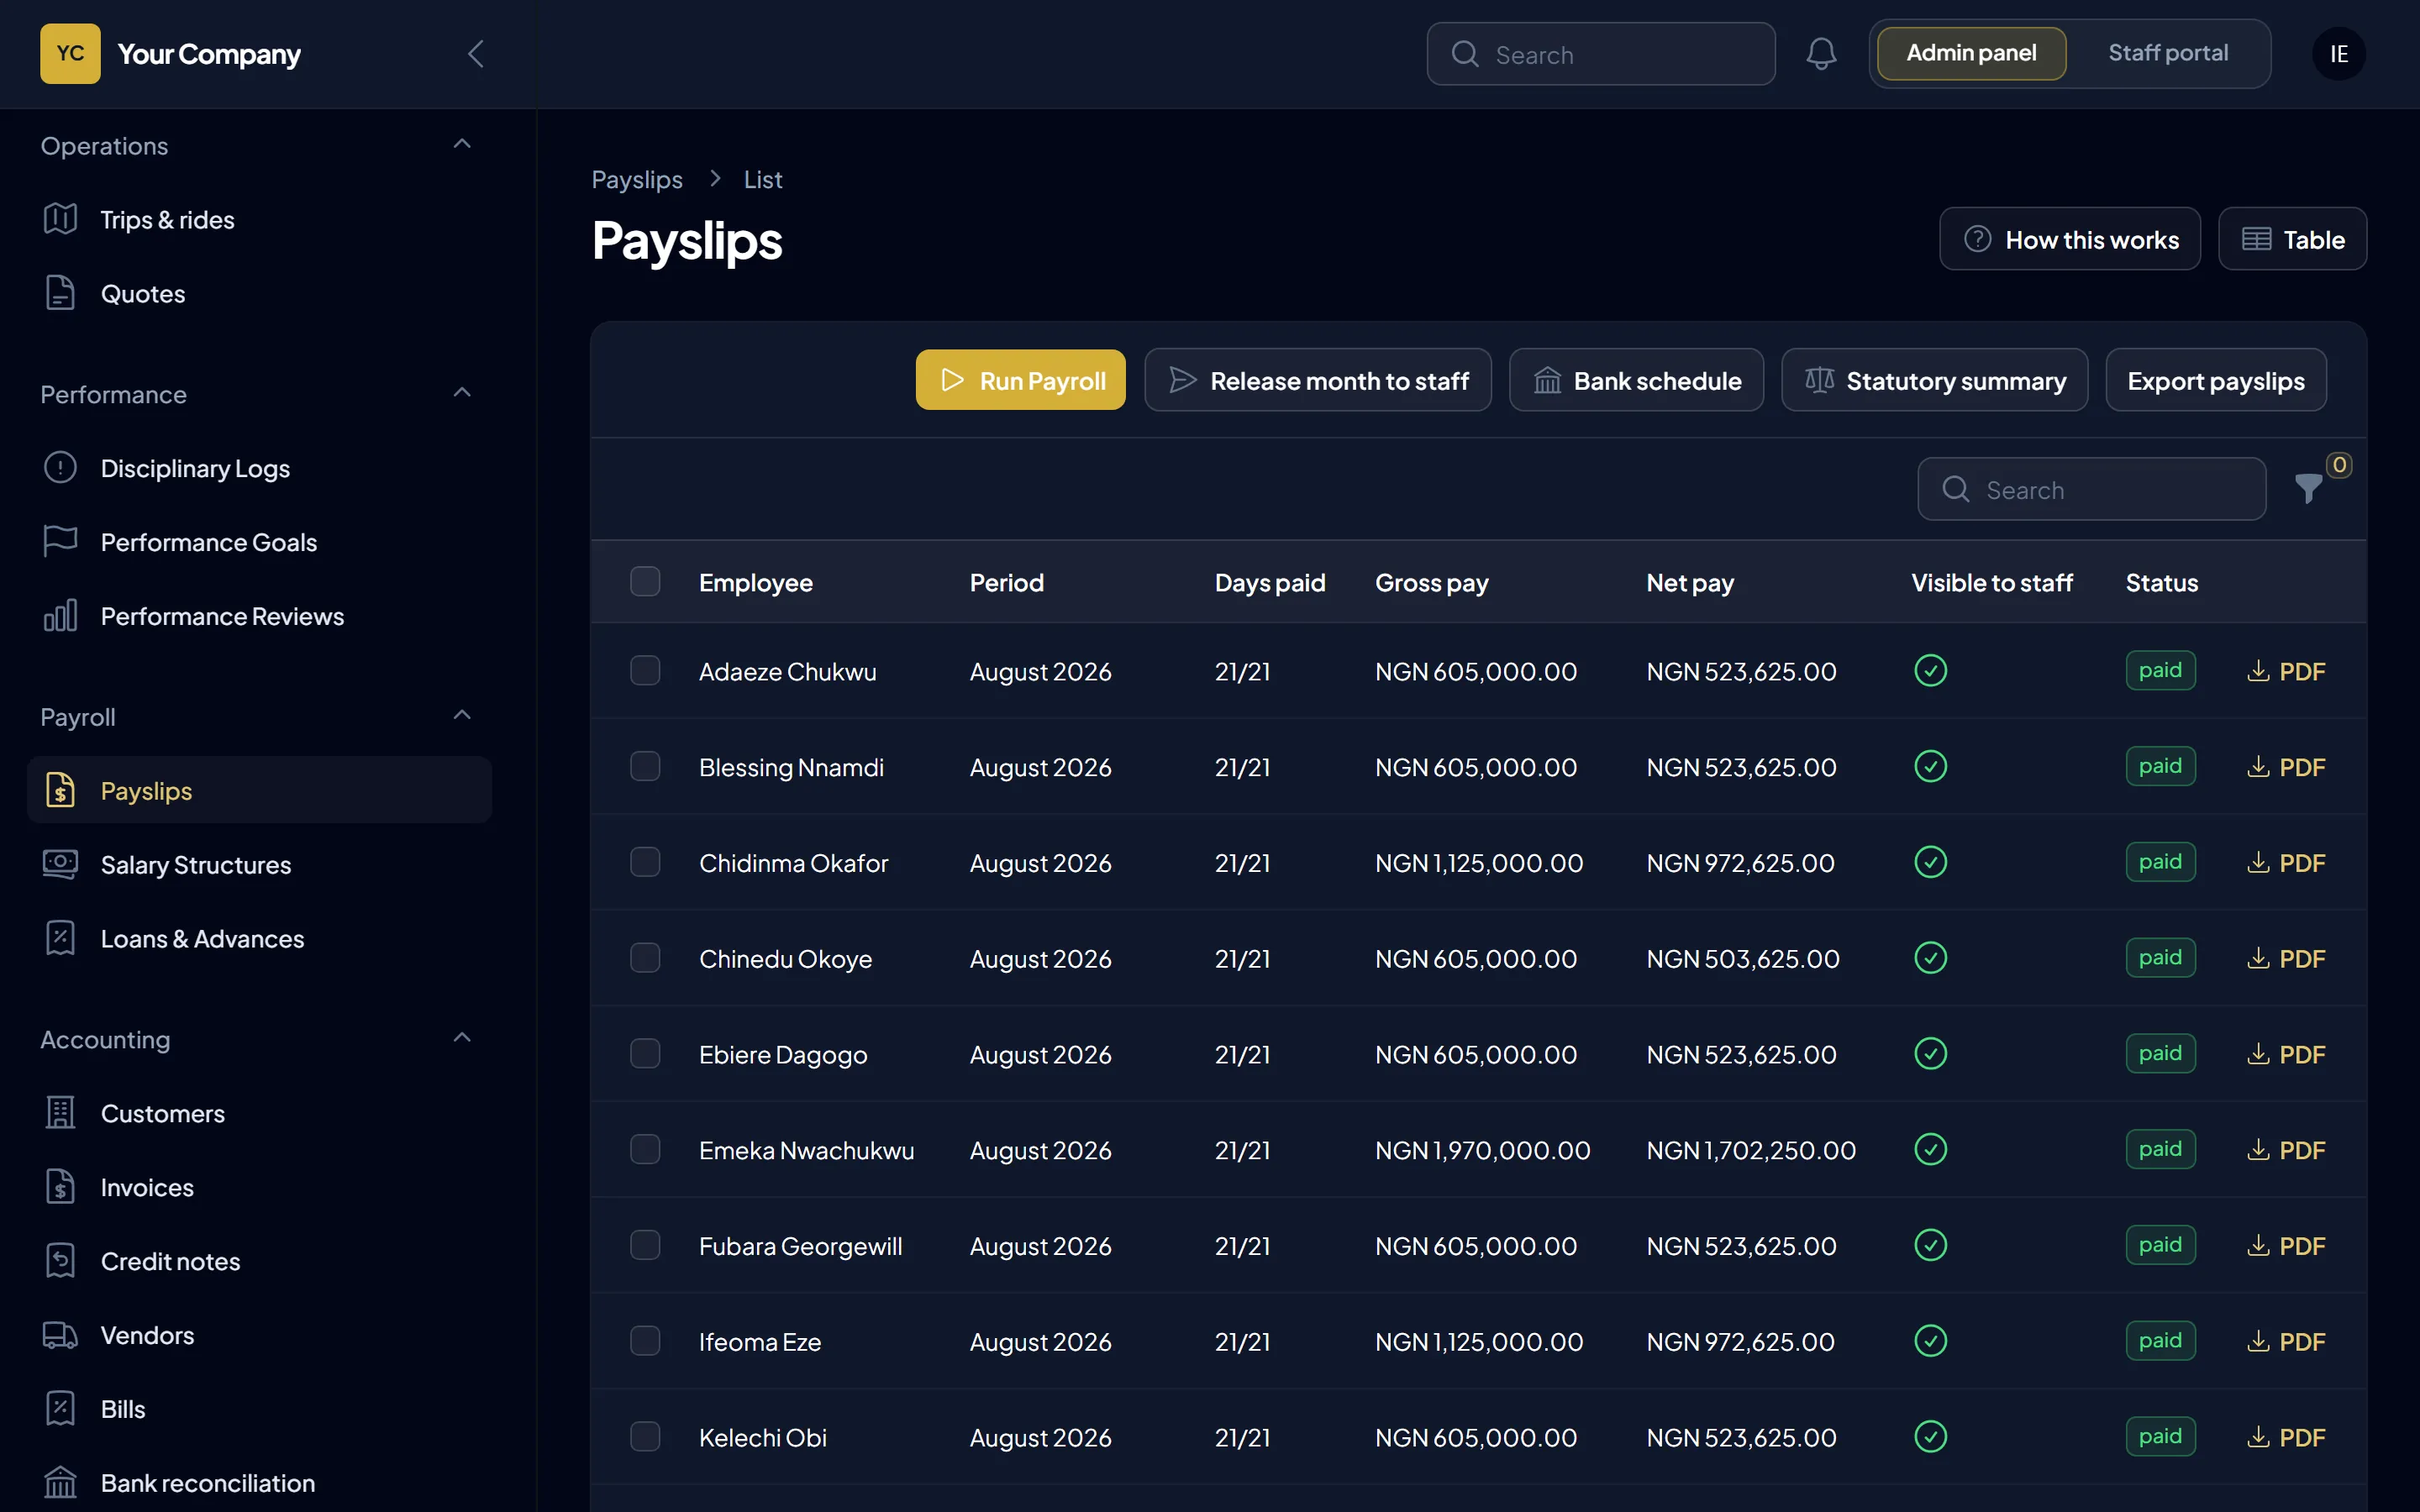Tick the Kelechi Obi row checkbox
Image resolution: width=2420 pixels, height=1512 pixels.
pos(645,1437)
